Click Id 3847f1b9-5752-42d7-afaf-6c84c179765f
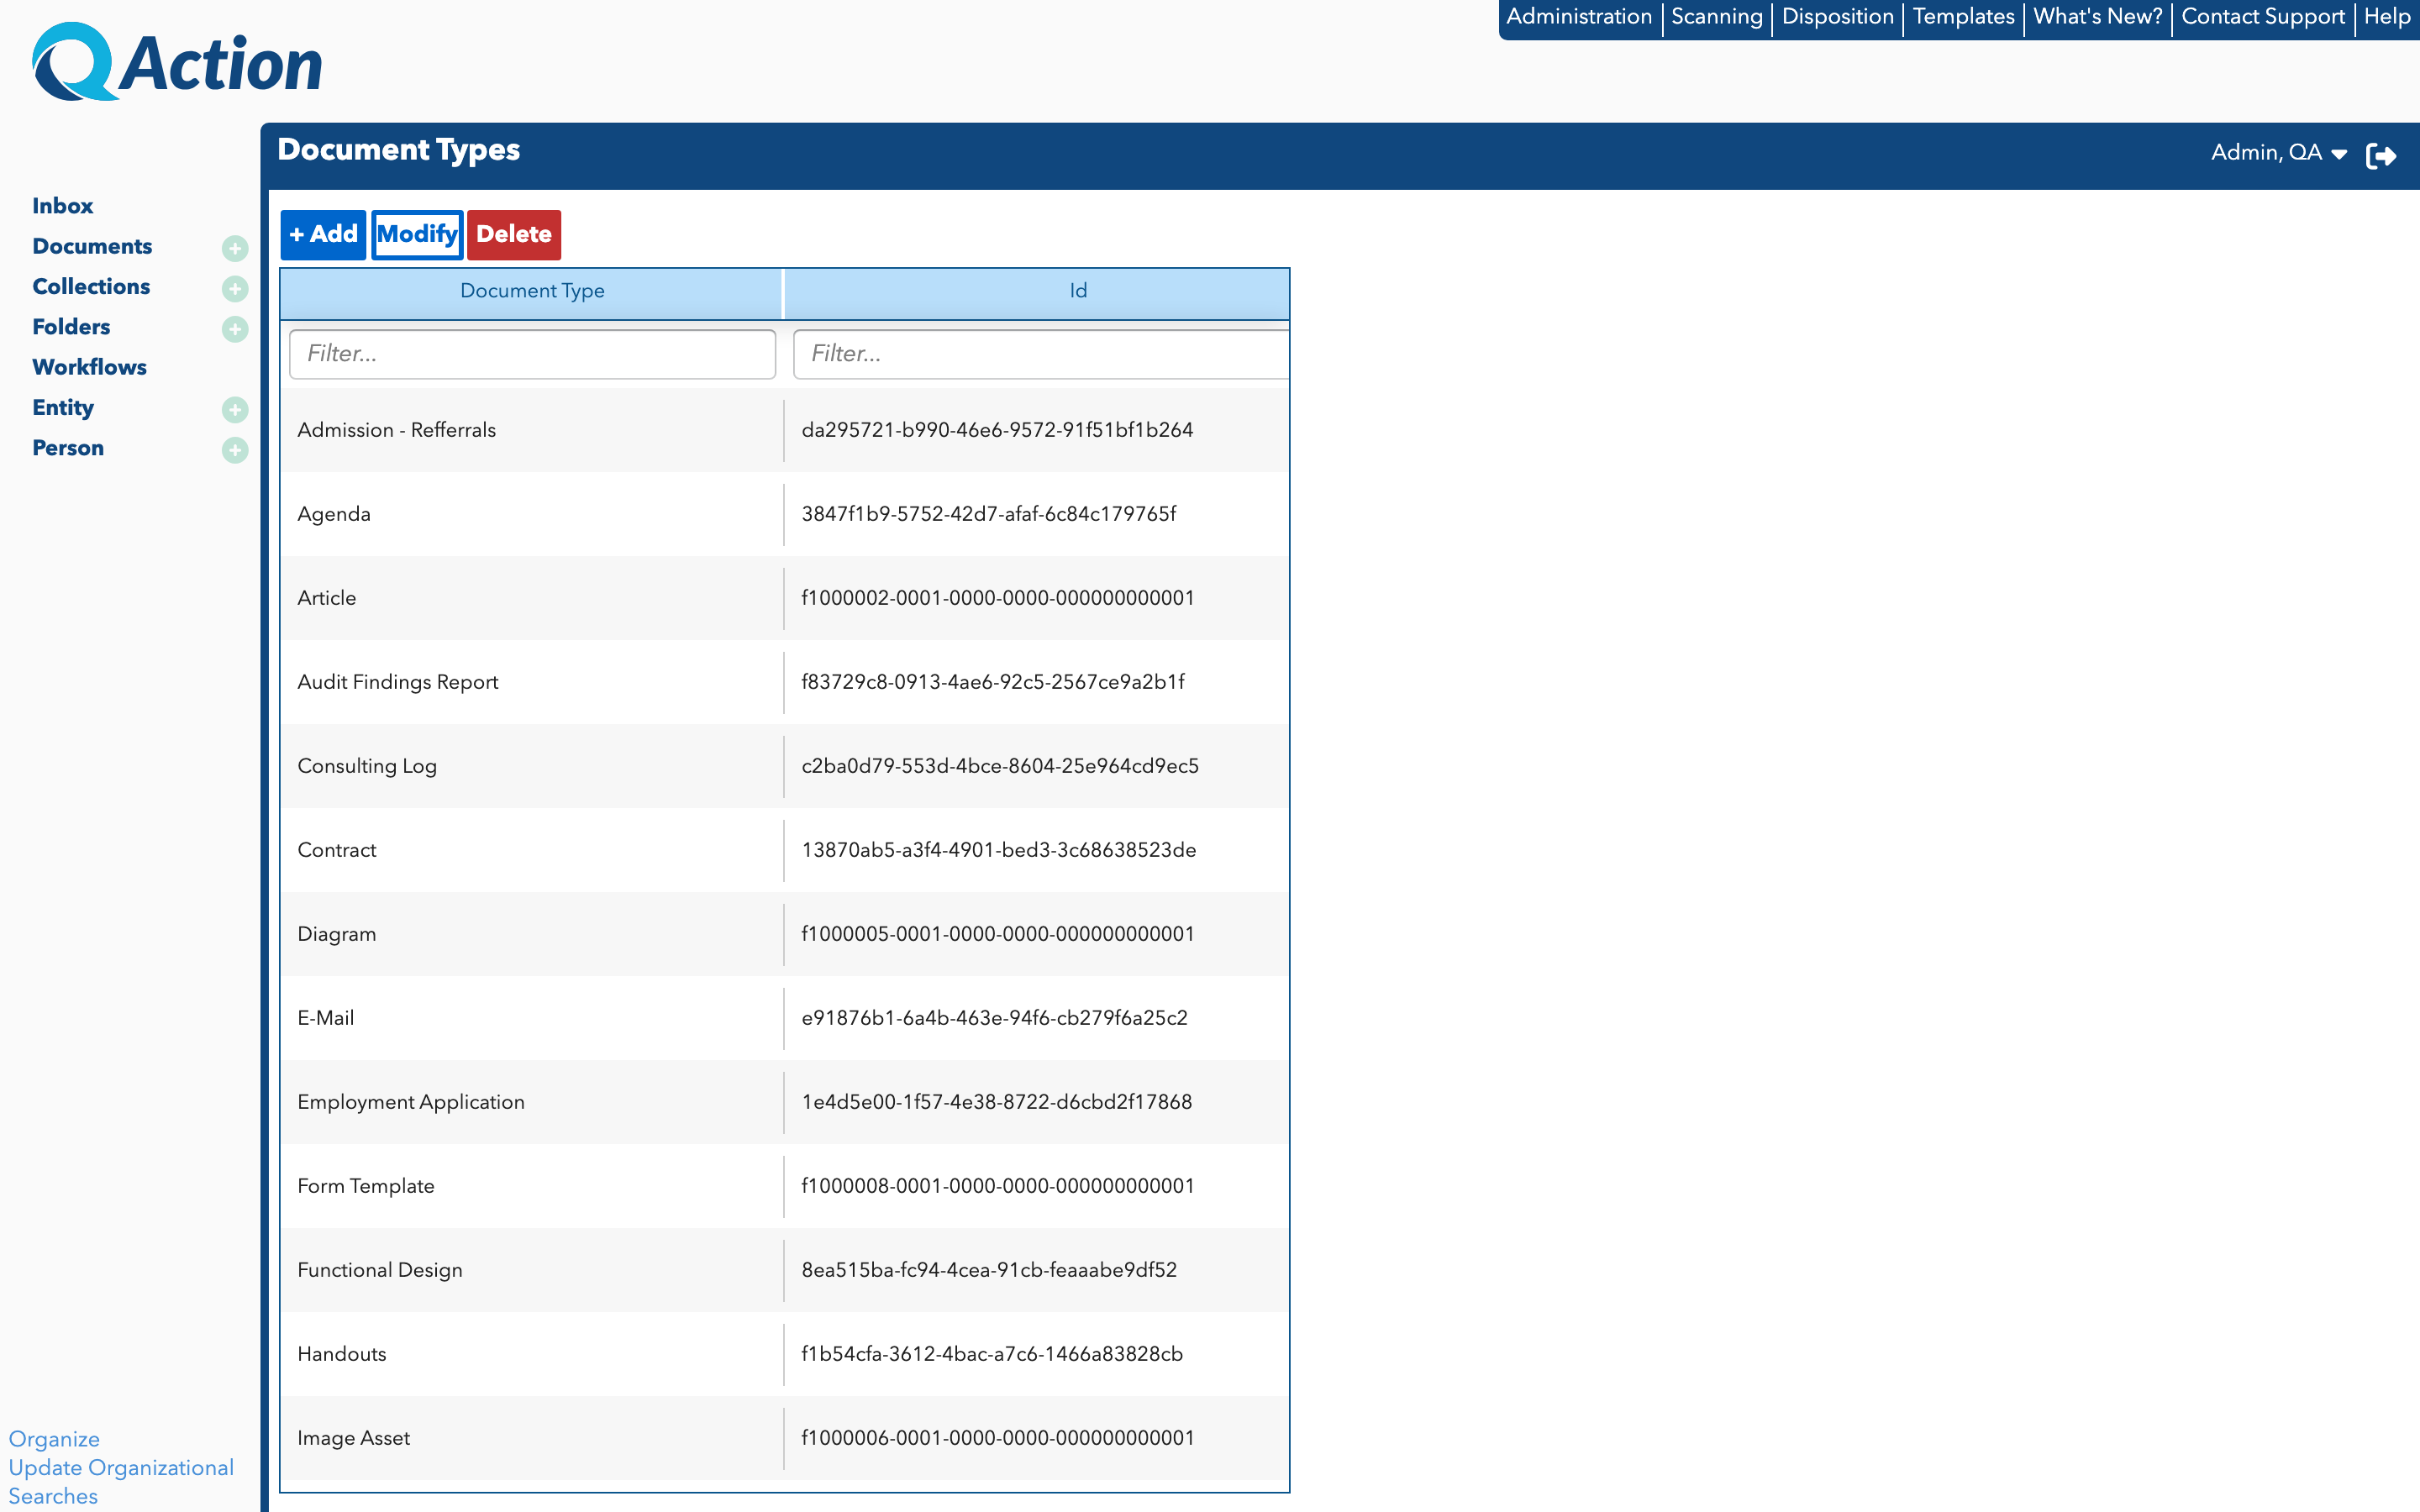The image size is (2420, 1512). 989,514
